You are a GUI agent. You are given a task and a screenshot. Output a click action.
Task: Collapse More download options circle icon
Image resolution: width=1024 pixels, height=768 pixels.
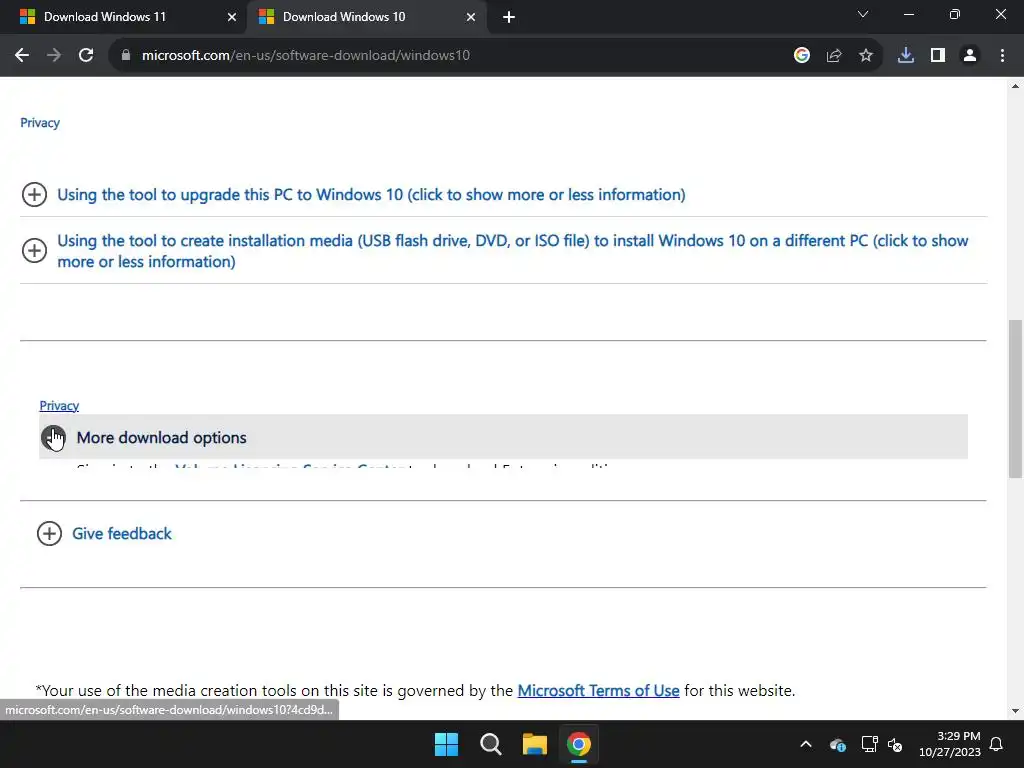pos(54,438)
